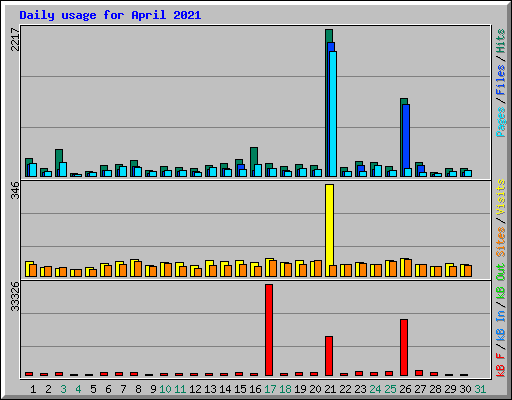This screenshot has height=400, width=512.
Task: Click the day 28 x-axis label
Action: pyautogui.click(x=435, y=389)
